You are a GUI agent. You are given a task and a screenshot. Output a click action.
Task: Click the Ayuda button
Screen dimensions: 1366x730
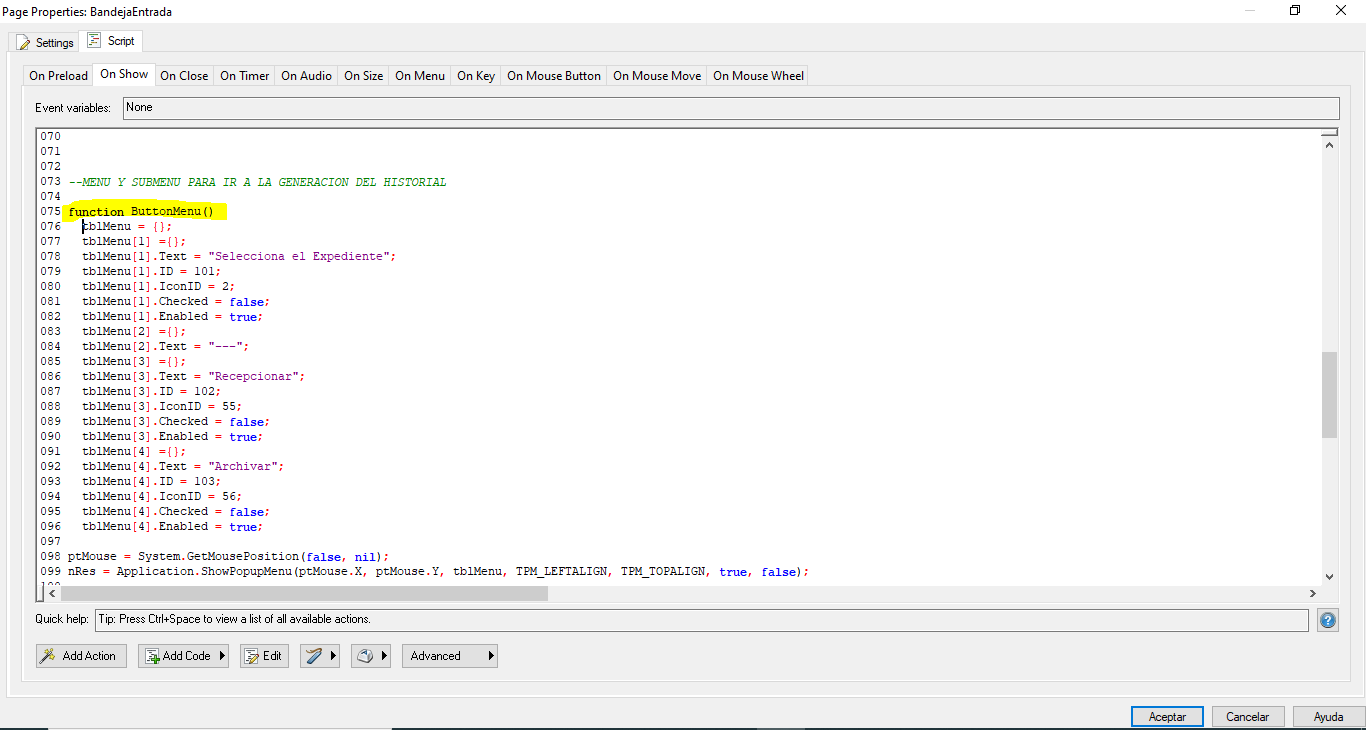1328,717
